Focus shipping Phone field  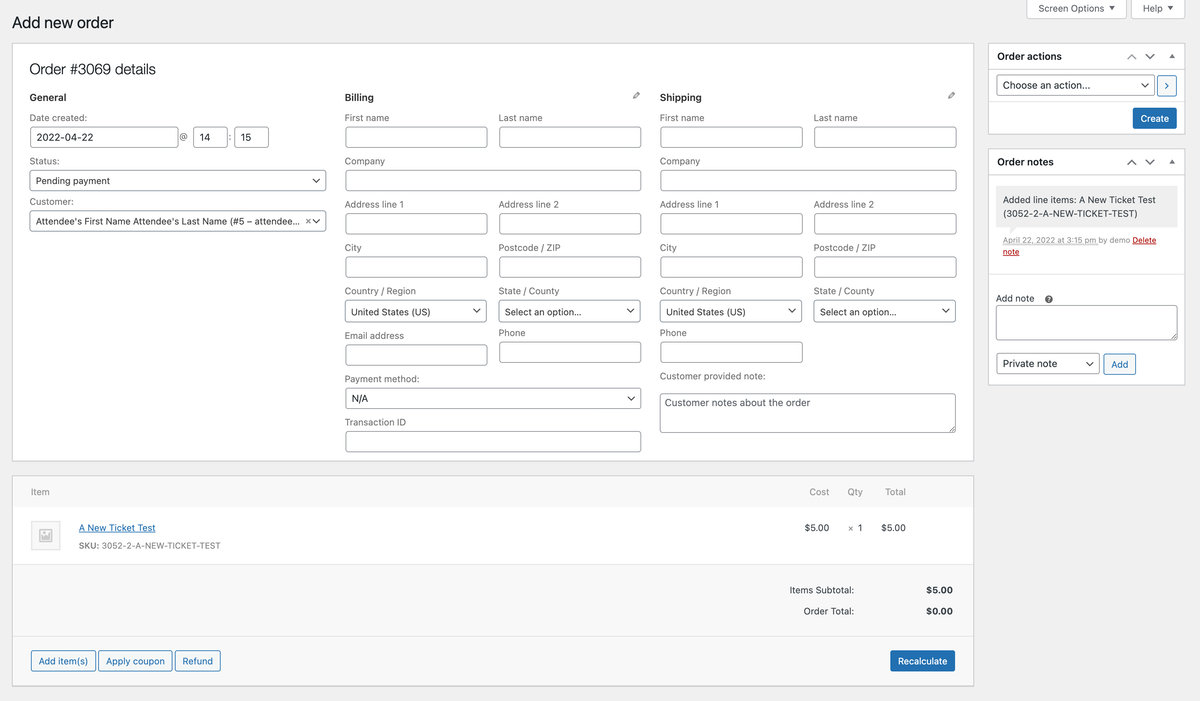(731, 352)
